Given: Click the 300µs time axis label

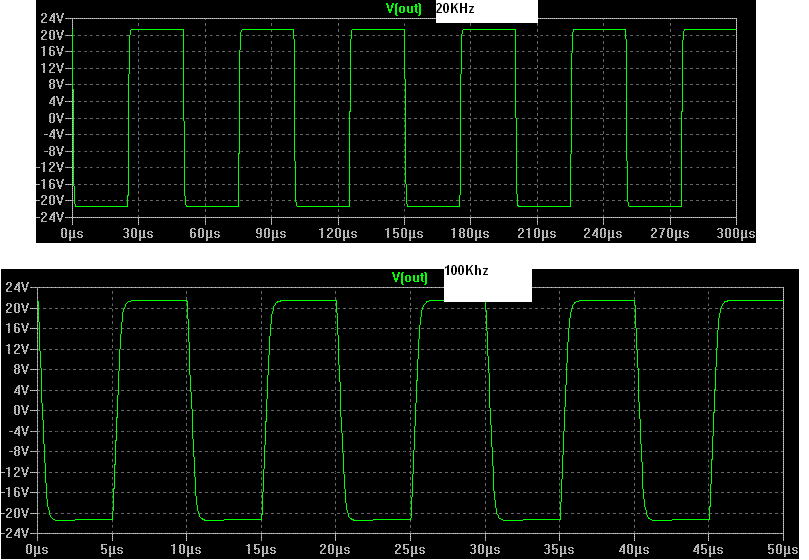Looking at the screenshot, I should [x=736, y=234].
